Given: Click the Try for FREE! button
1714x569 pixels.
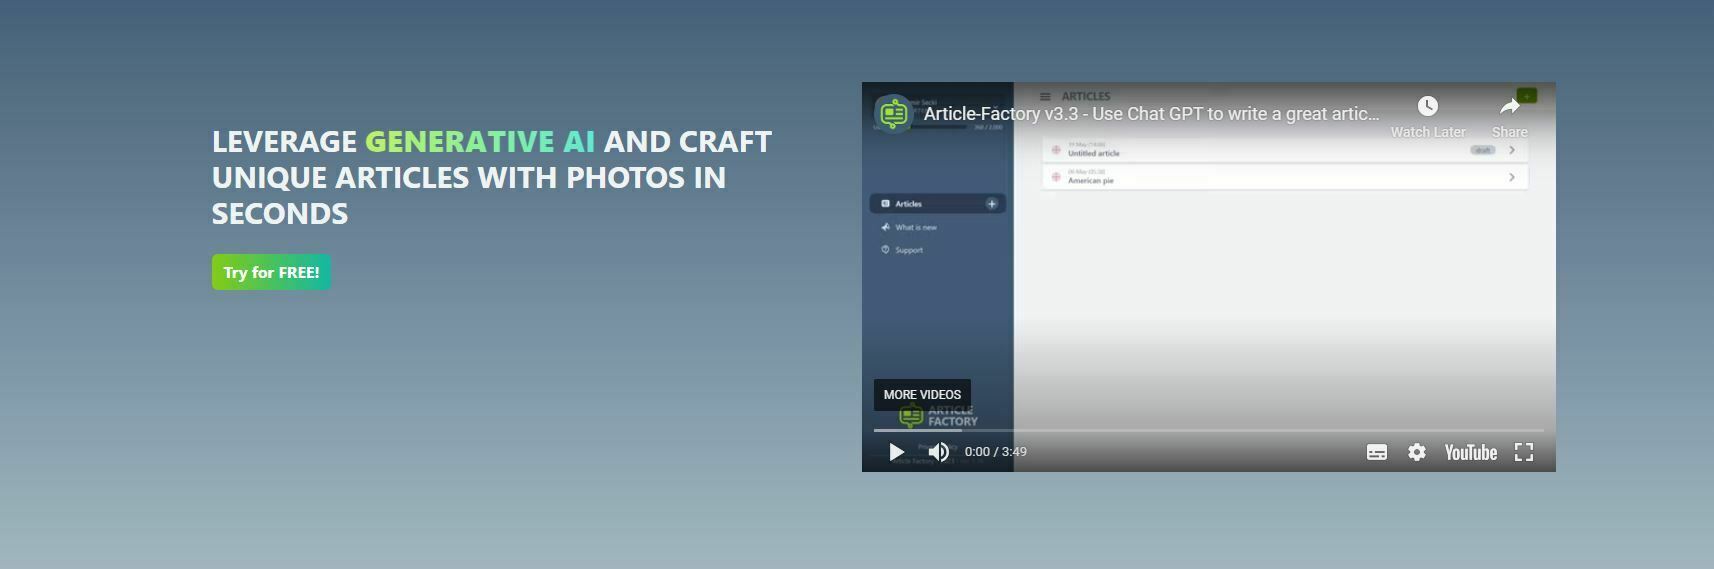Looking at the screenshot, I should point(271,272).
